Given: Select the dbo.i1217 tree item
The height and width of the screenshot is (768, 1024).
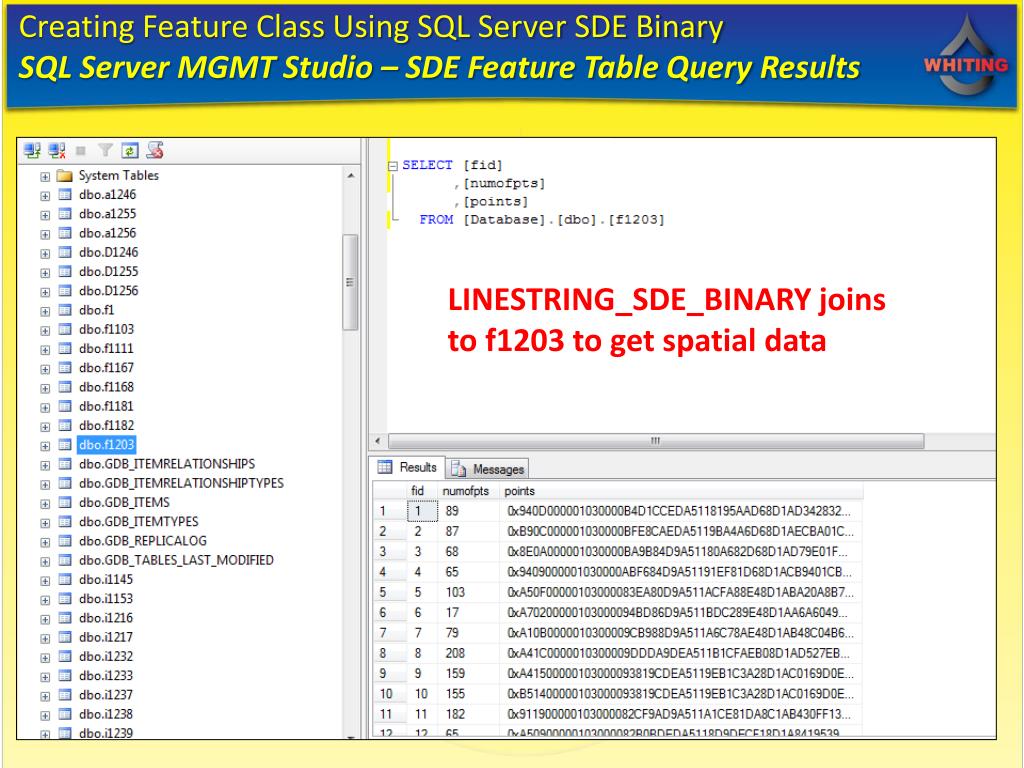Looking at the screenshot, I should [106, 637].
